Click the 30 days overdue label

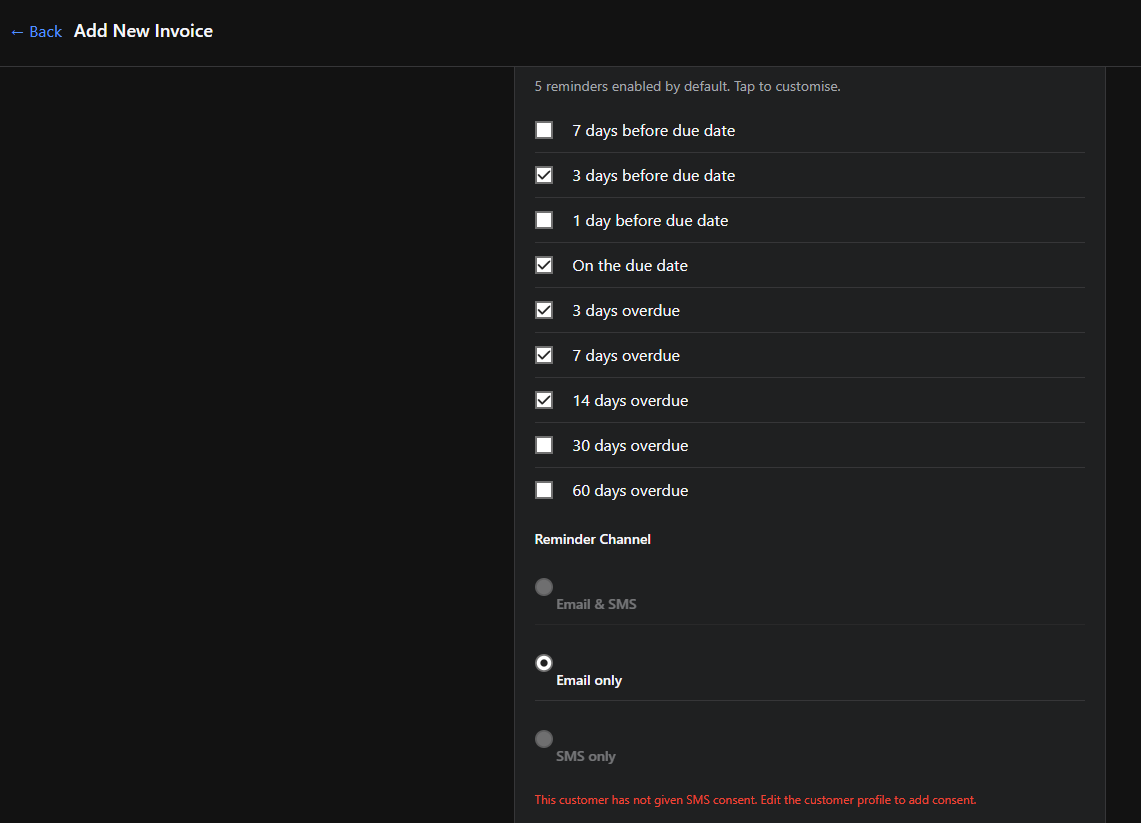(630, 446)
